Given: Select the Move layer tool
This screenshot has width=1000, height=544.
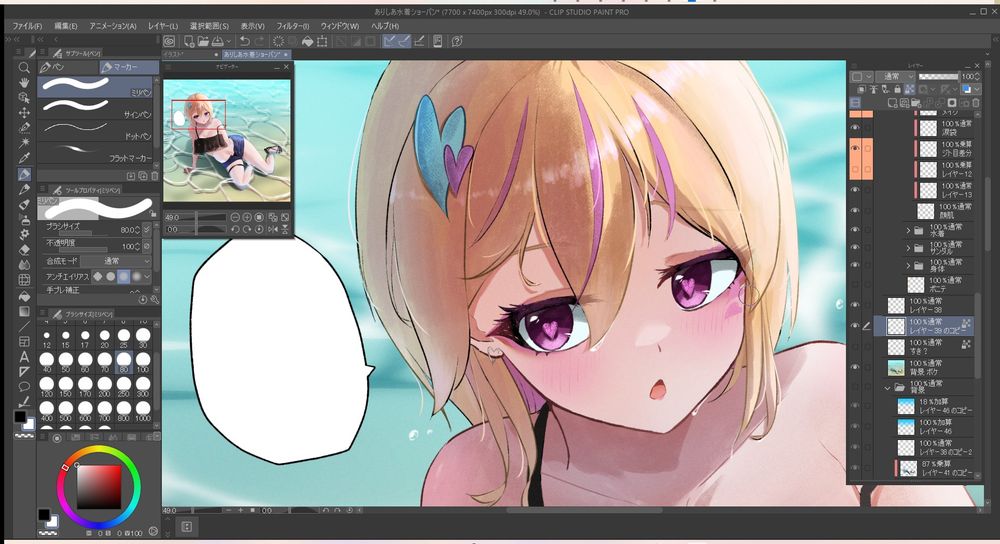Looking at the screenshot, I should click(x=24, y=113).
